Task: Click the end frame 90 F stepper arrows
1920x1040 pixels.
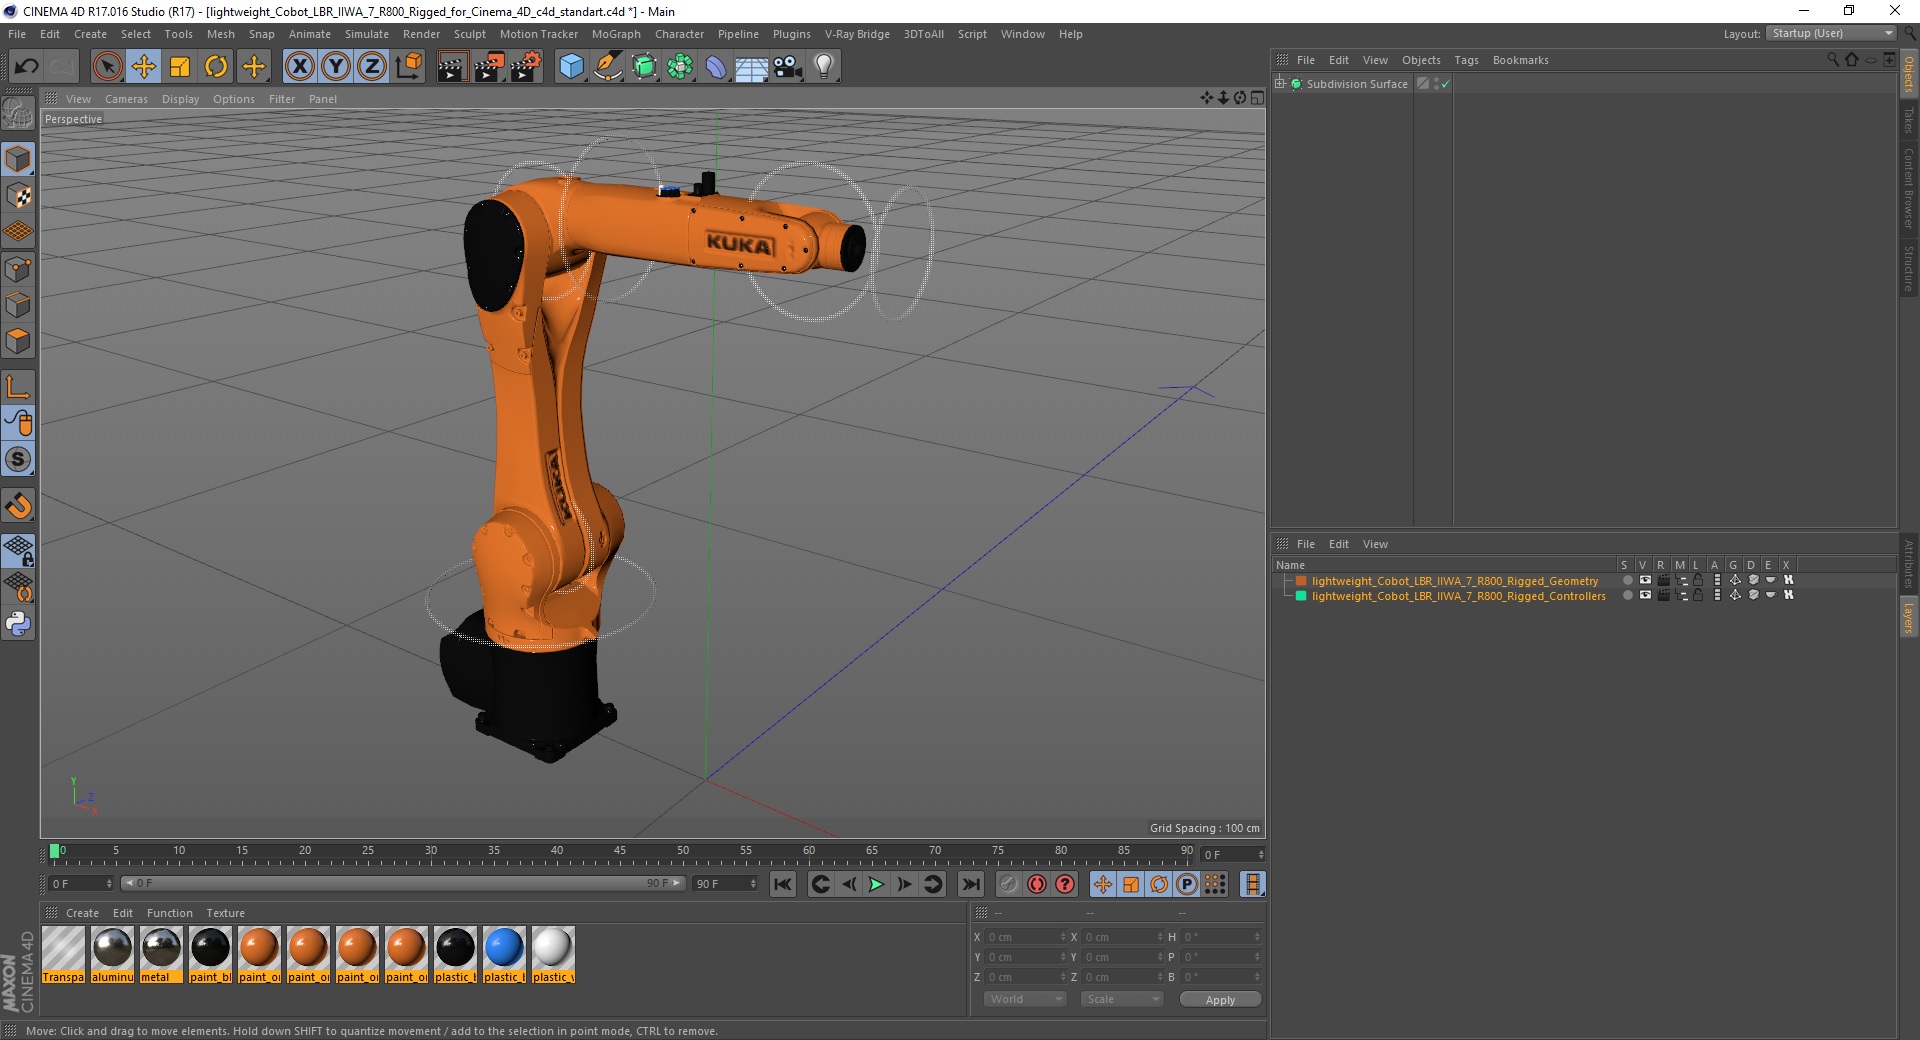Action: point(753,884)
